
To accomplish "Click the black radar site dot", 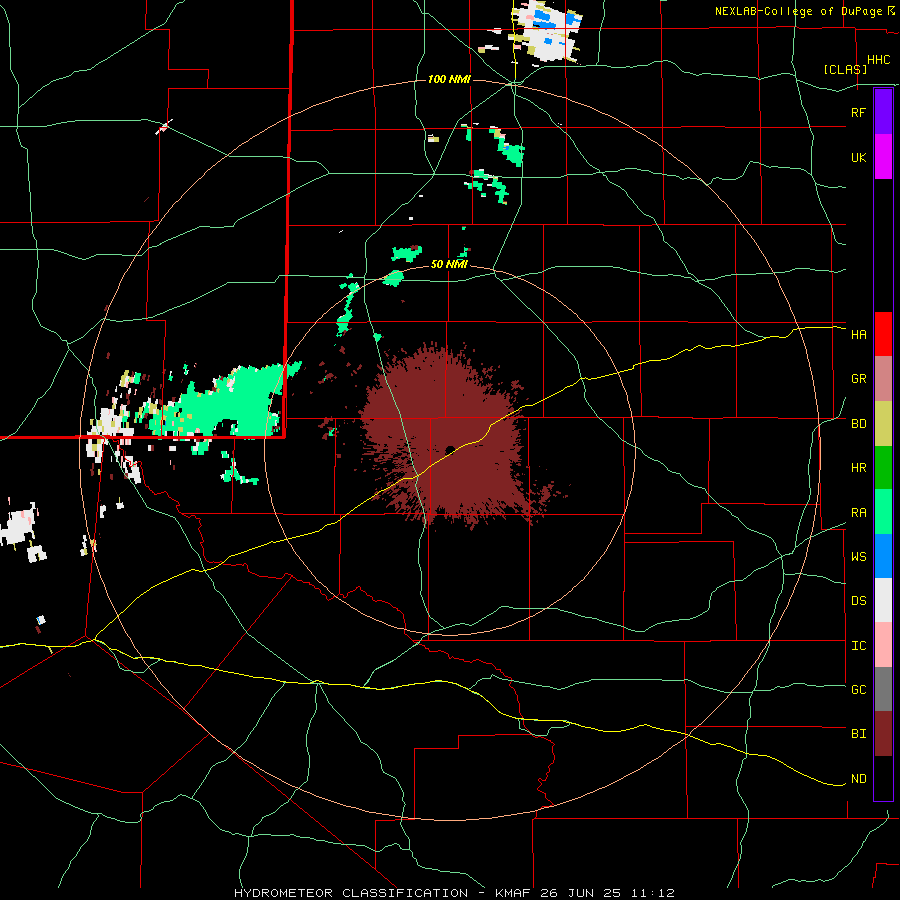I will [450, 449].
